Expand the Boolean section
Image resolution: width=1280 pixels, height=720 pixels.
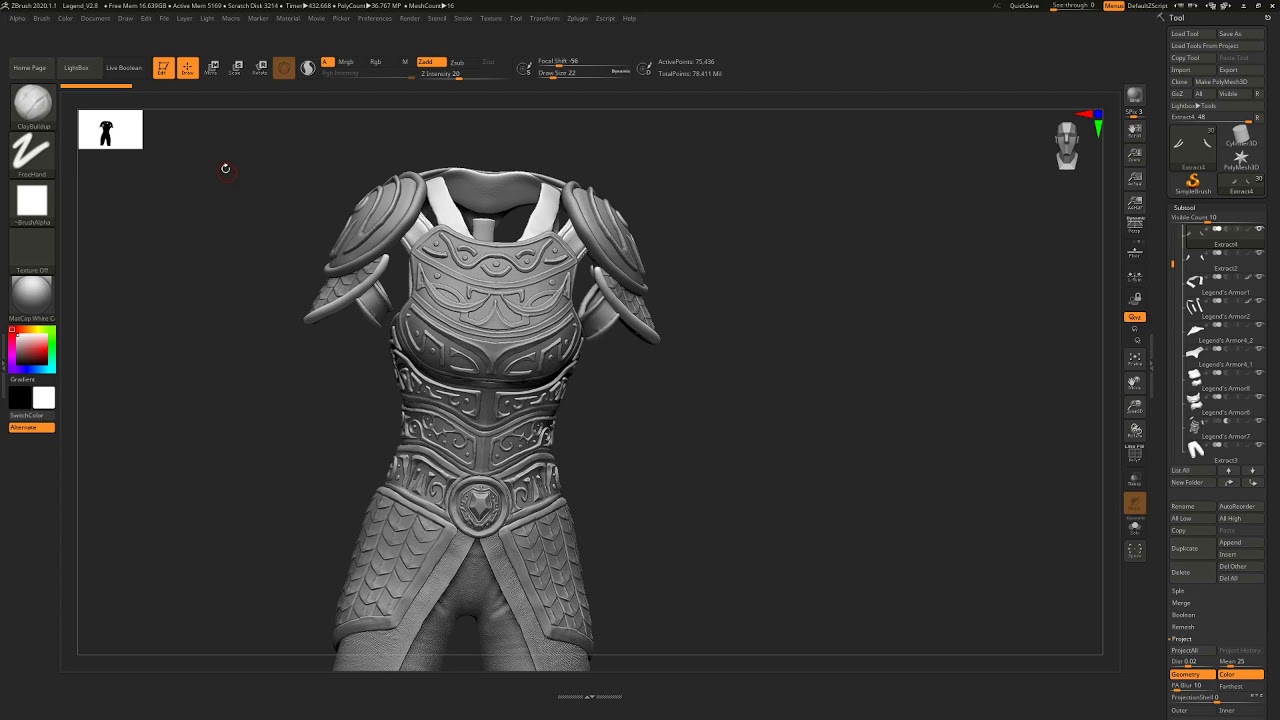(1183, 615)
